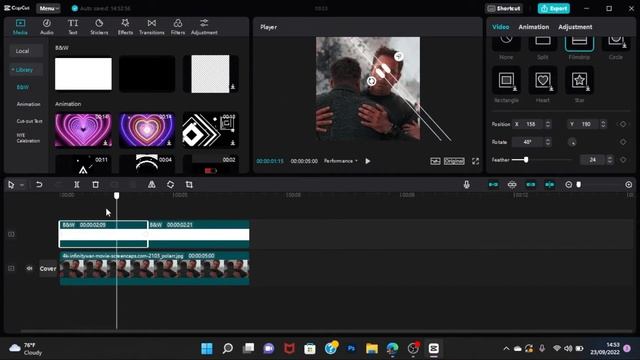
Task: Click the Undo arrow in timeline toolbar
Action: pyautogui.click(x=39, y=184)
